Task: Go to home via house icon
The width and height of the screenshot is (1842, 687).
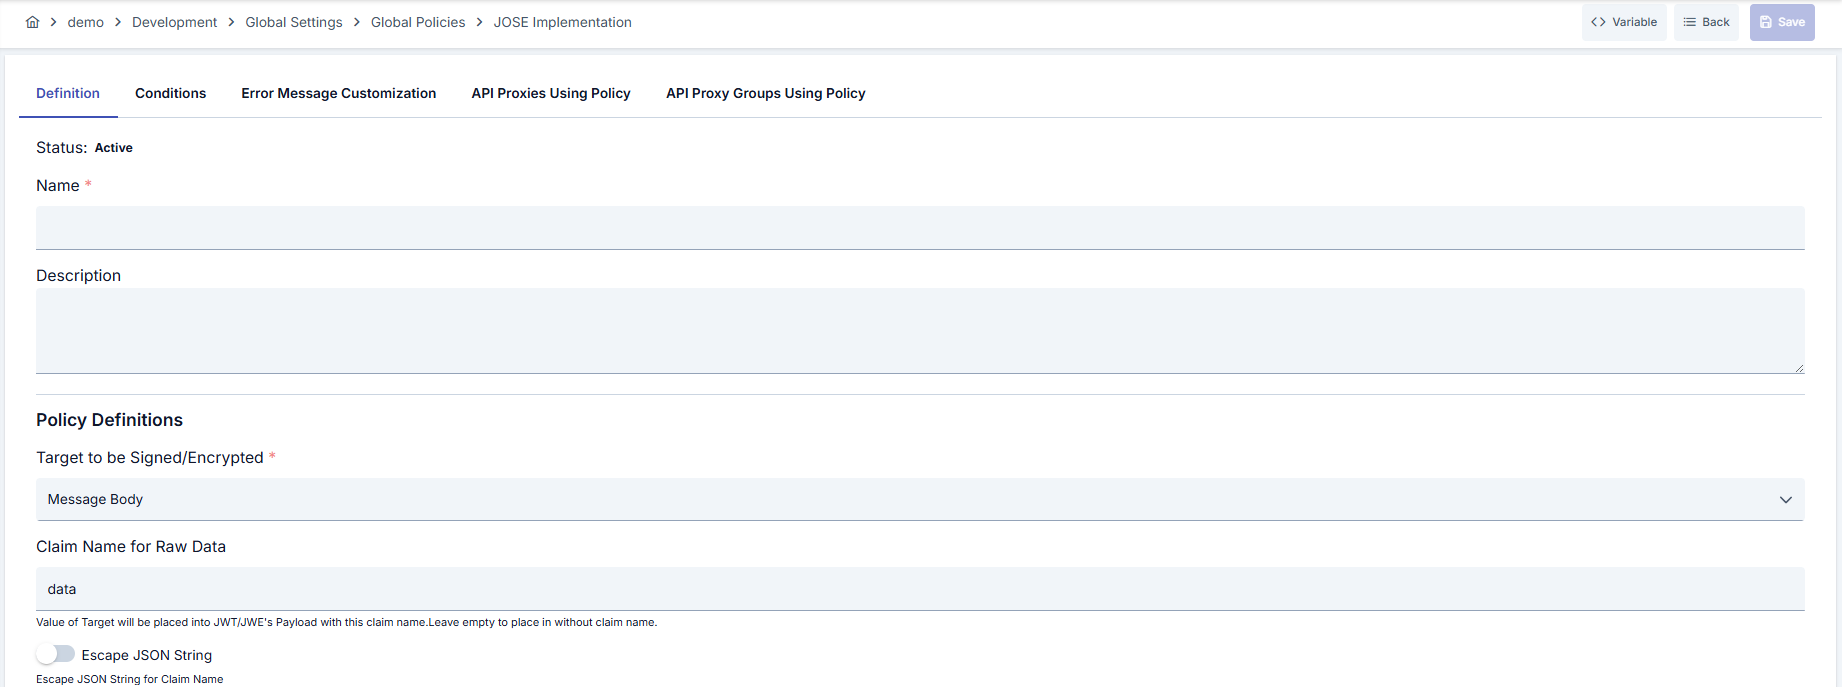Action: pyautogui.click(x=32, y=22)
